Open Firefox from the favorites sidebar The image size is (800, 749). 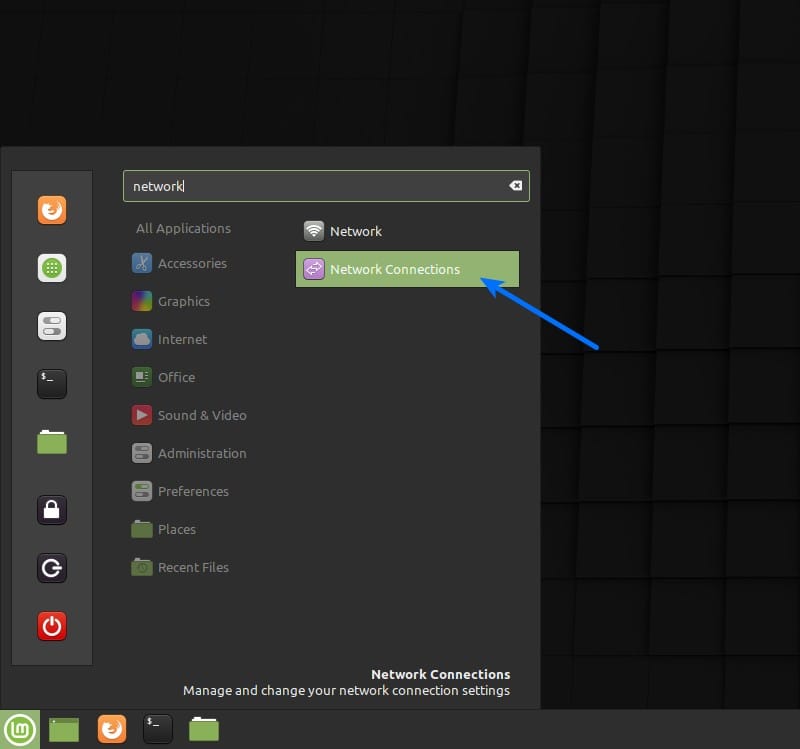[x=52, y=210]
